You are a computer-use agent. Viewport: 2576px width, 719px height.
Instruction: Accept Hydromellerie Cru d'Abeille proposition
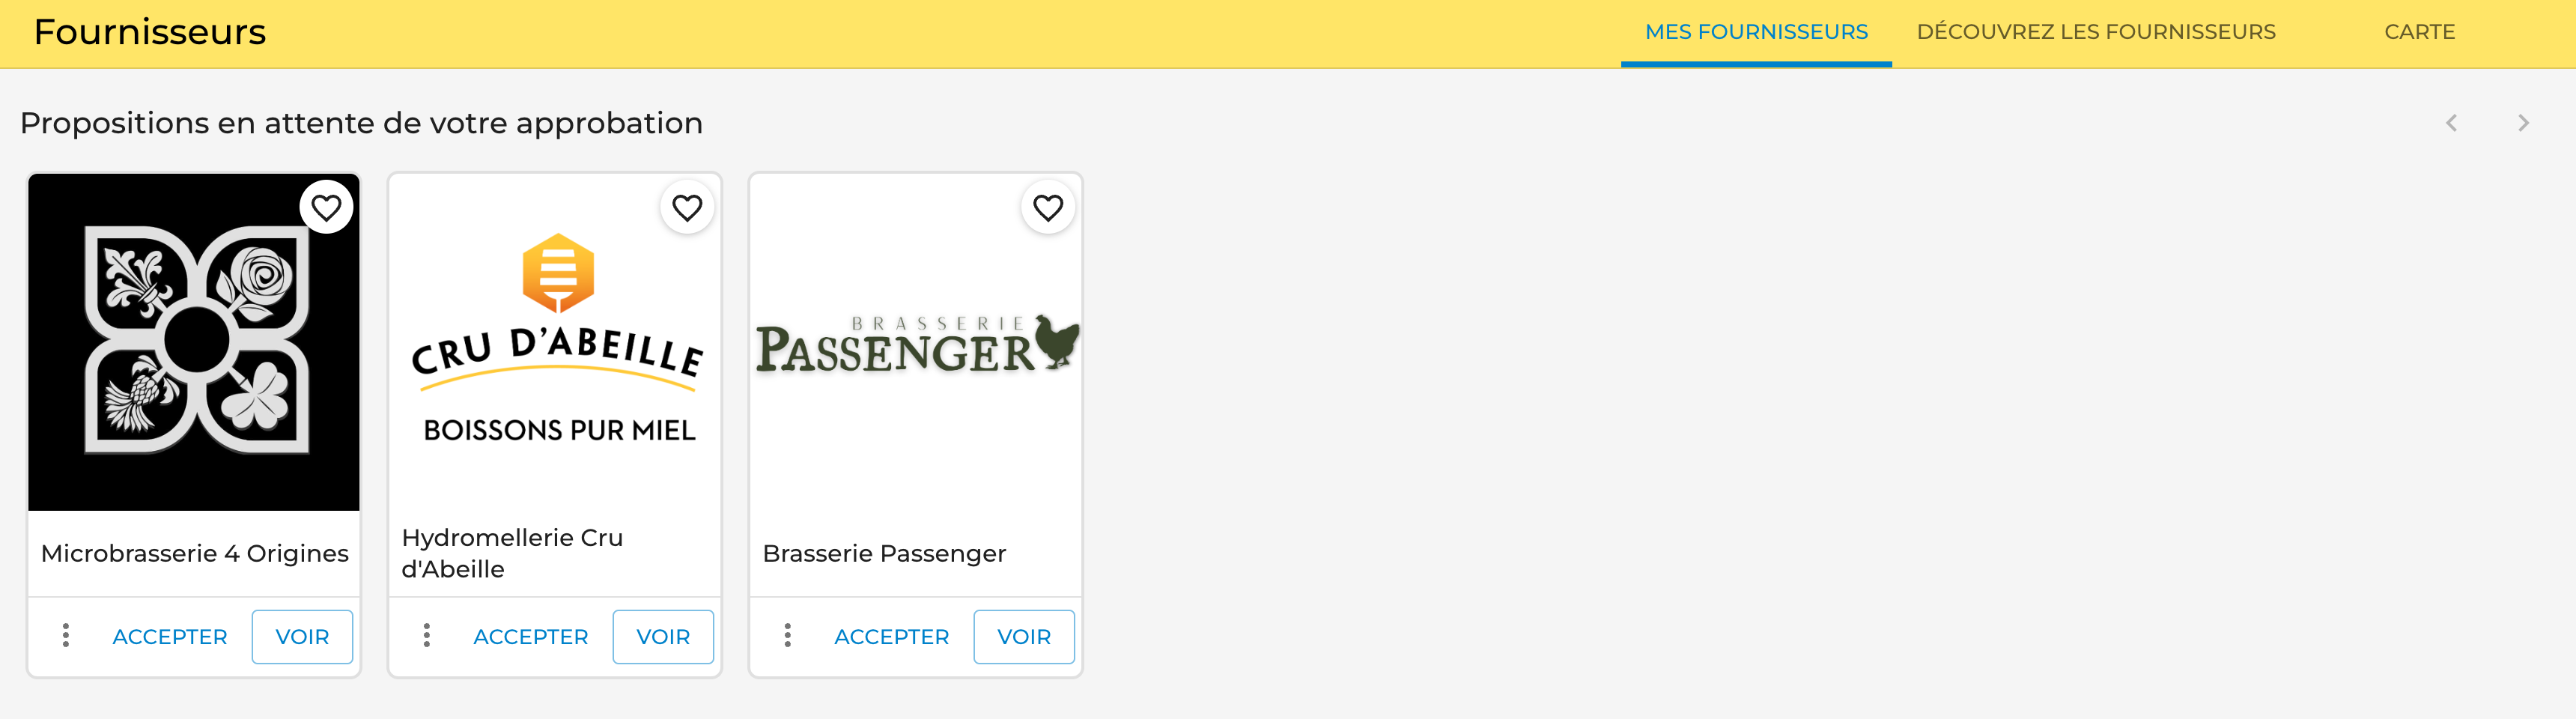coord(531,637)
